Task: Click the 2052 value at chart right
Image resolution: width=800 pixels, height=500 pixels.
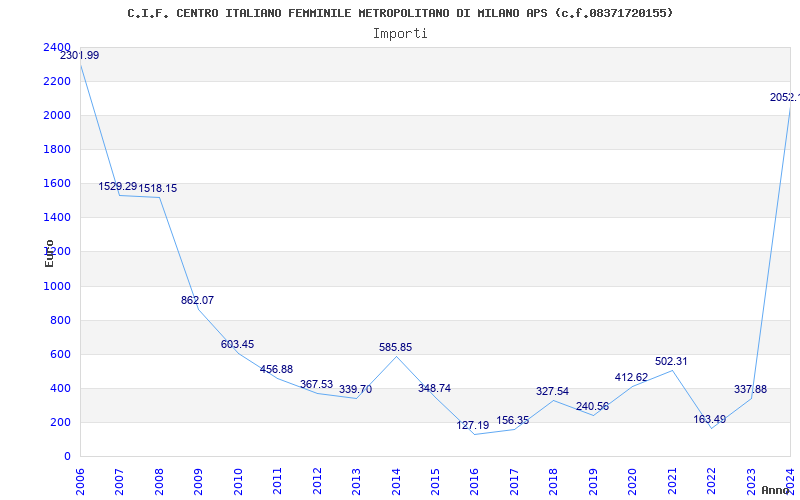Action: pos(785,97)
